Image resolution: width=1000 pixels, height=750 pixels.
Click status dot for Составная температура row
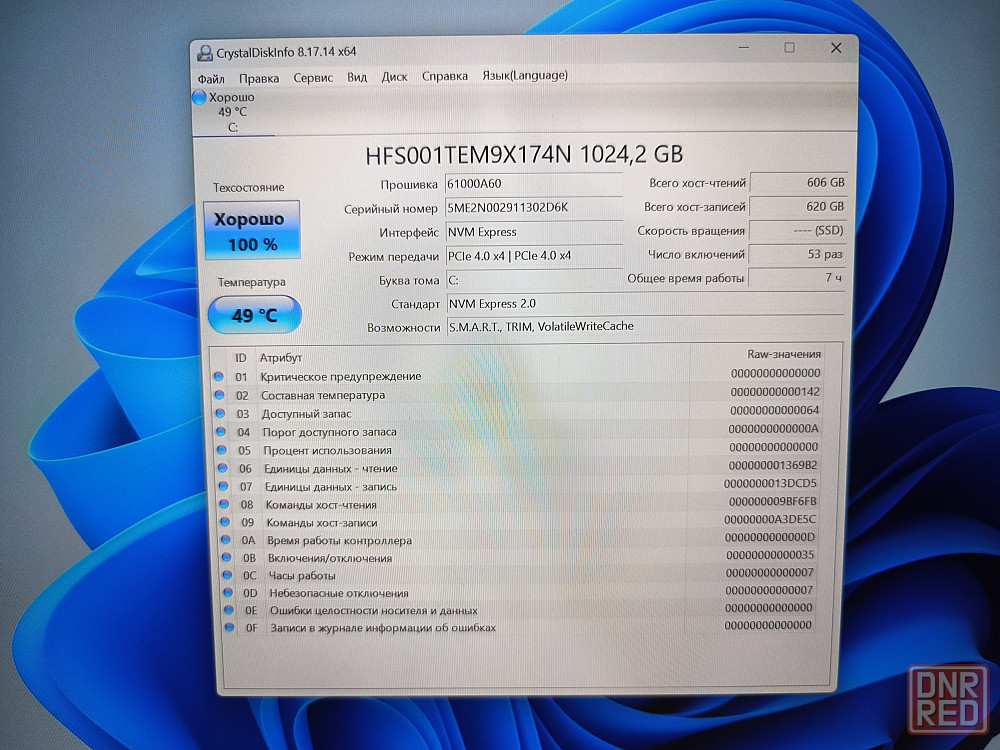(219, 395)
